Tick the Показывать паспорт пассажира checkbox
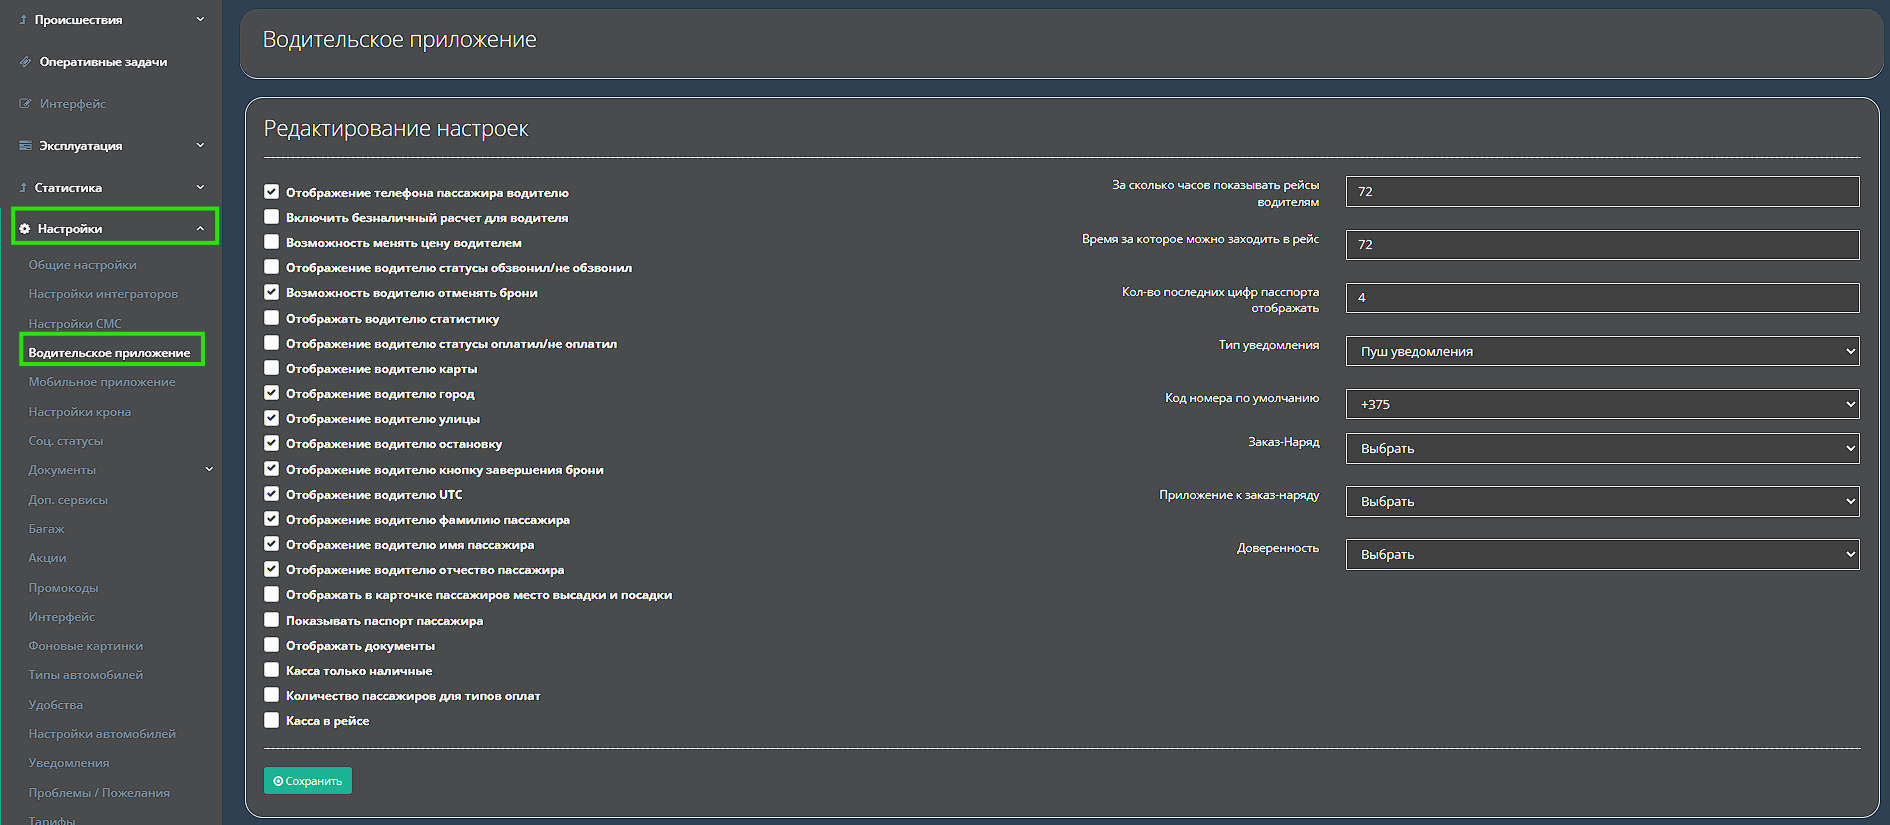 271,620
